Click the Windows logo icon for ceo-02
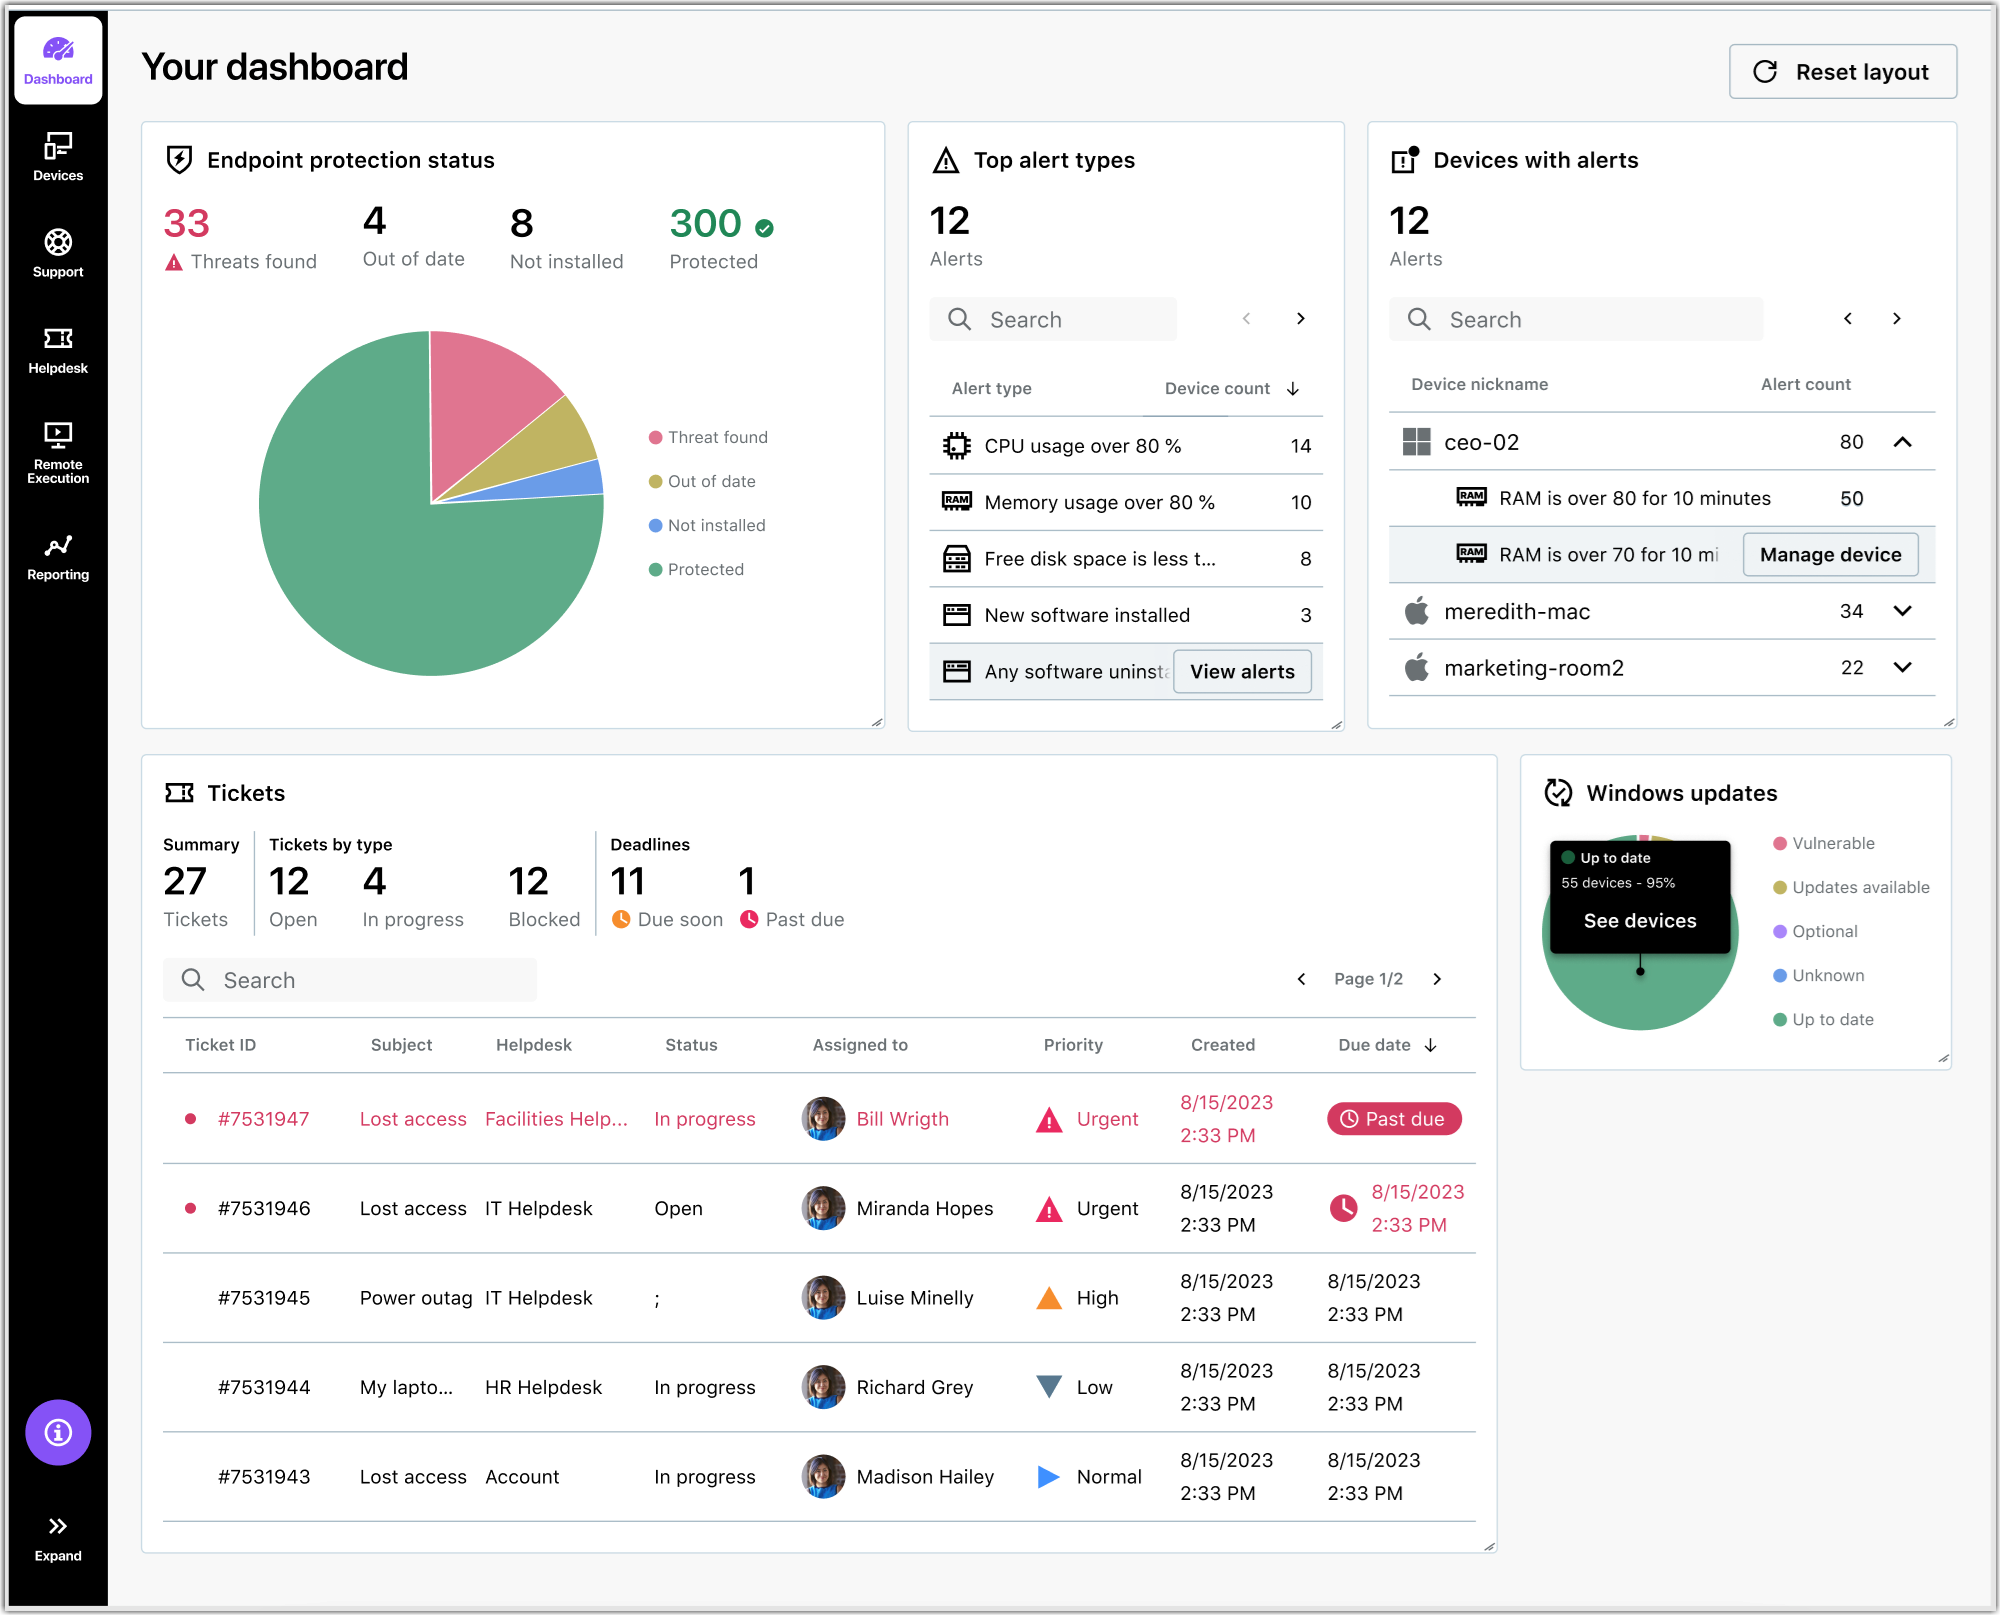 [1416, 442]
